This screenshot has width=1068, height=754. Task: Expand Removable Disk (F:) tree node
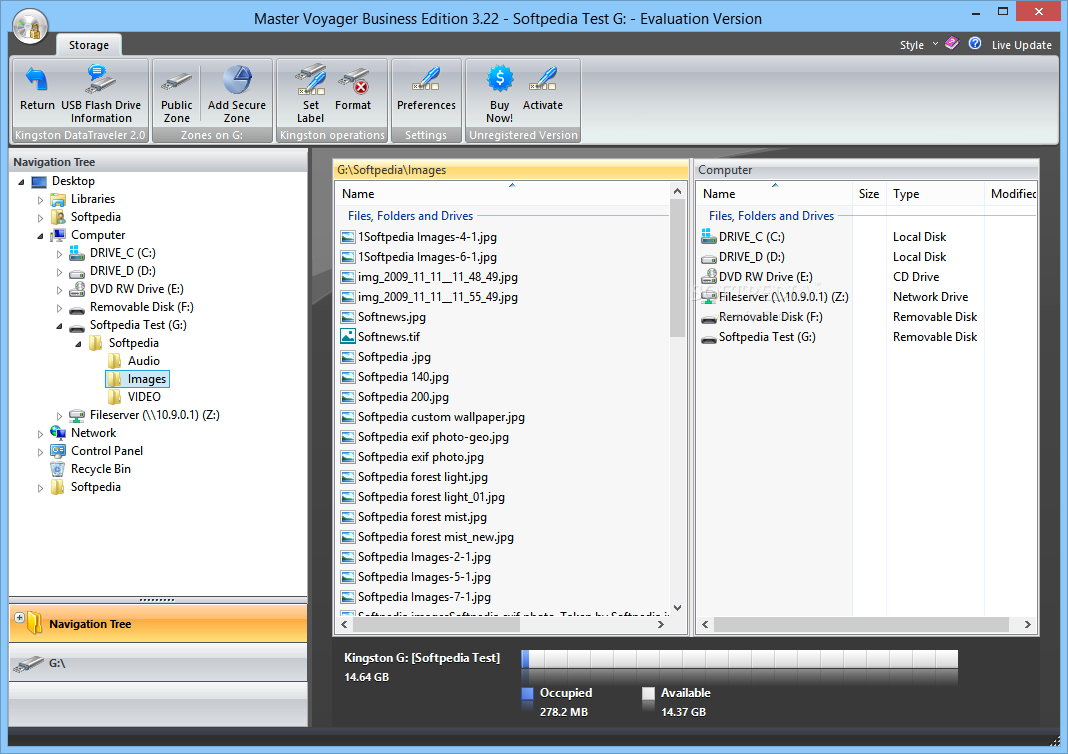[59, 308]
